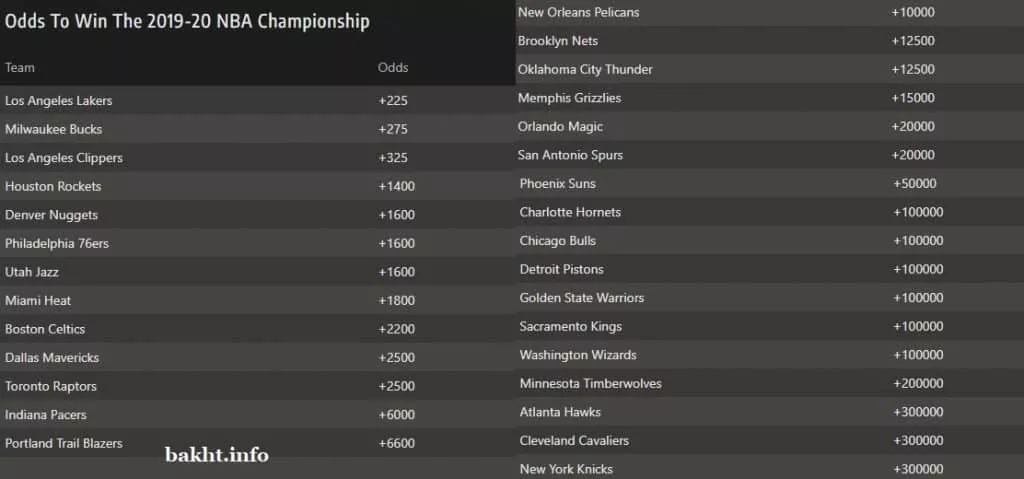Select Houston Rockets +1400 odds
The height and width of the screenshot is (479, 1024).
tap(396, 186)
